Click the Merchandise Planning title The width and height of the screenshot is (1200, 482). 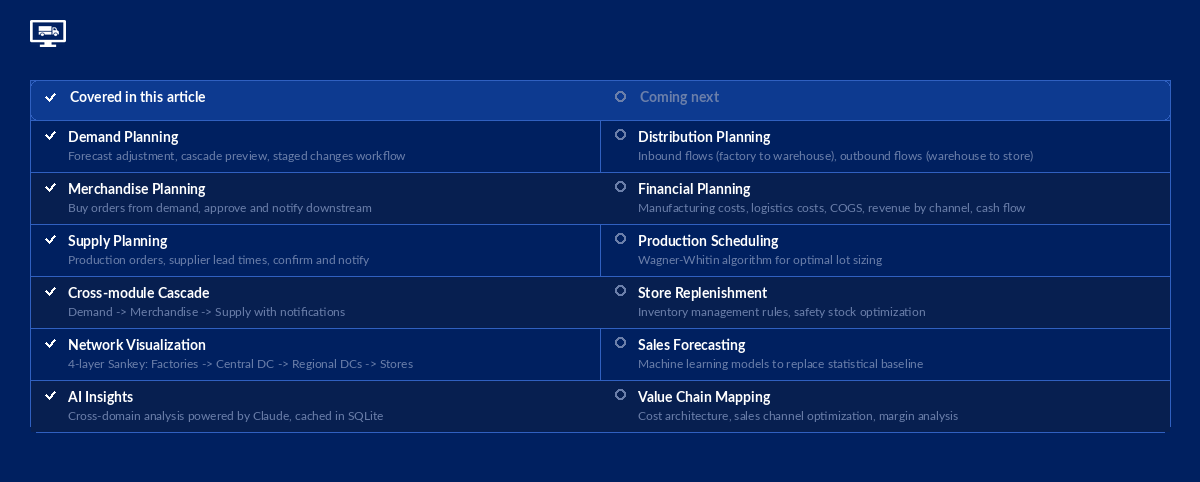coord(137,189)
